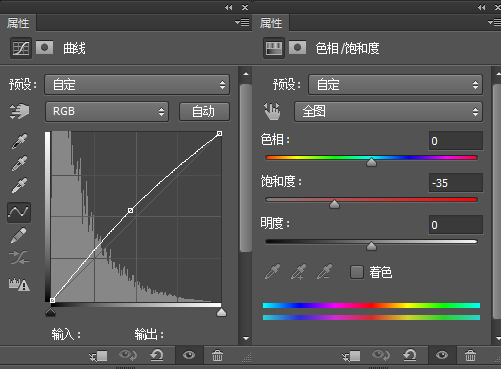Select the subtract-from-sample eyedropper
501x369 pixels.
(x=324, y=272)
